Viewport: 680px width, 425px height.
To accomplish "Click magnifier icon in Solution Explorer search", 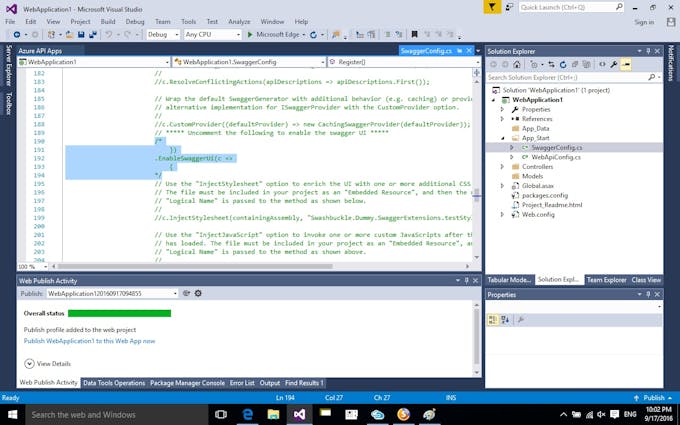I will click(651, 77).
